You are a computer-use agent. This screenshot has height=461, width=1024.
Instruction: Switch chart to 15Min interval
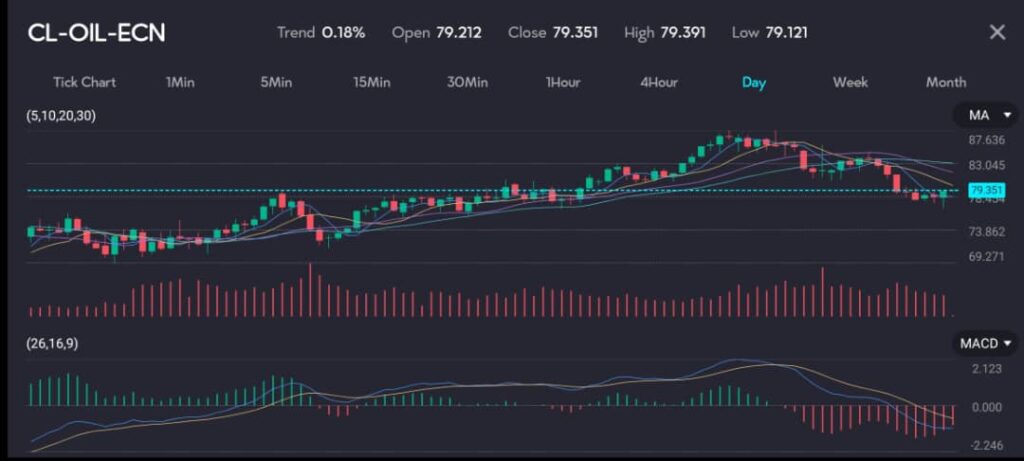(371, 82)
